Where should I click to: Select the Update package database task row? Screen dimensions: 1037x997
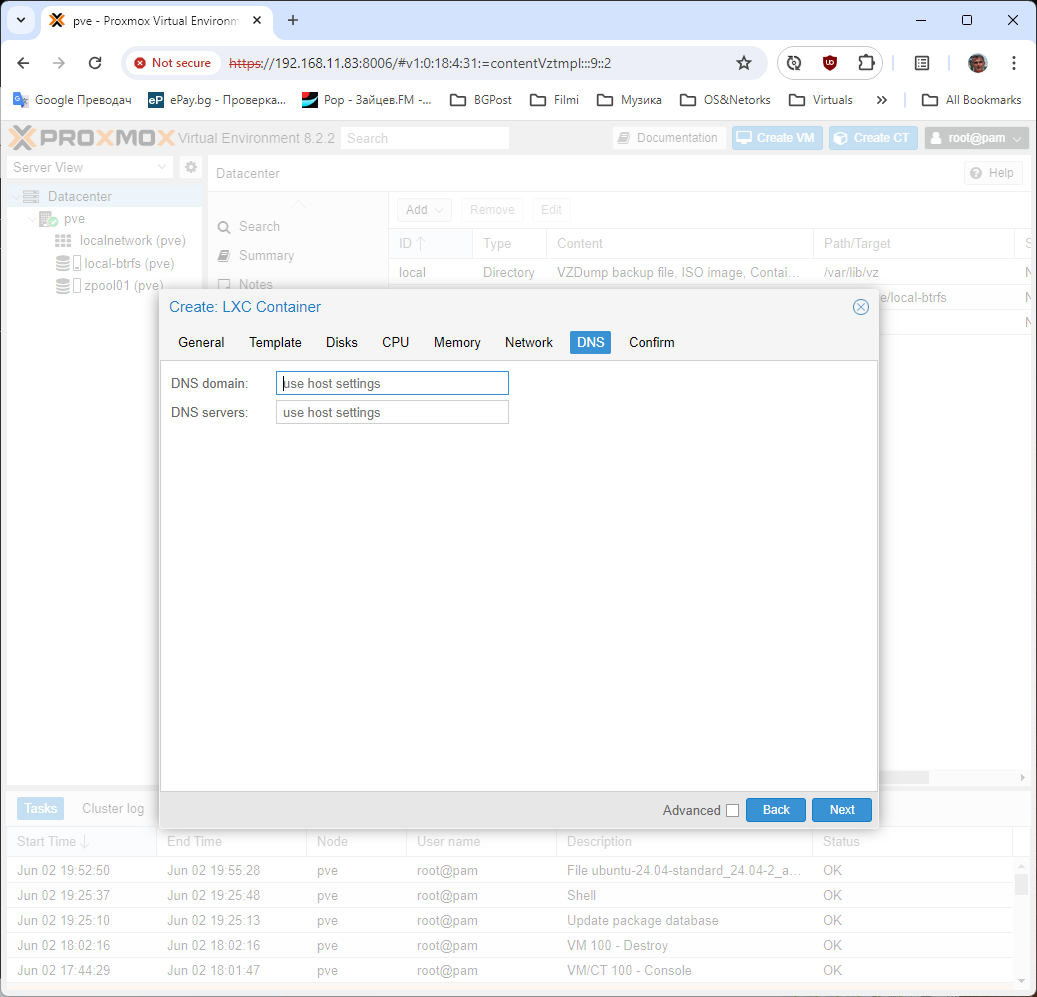pos(510,920)
